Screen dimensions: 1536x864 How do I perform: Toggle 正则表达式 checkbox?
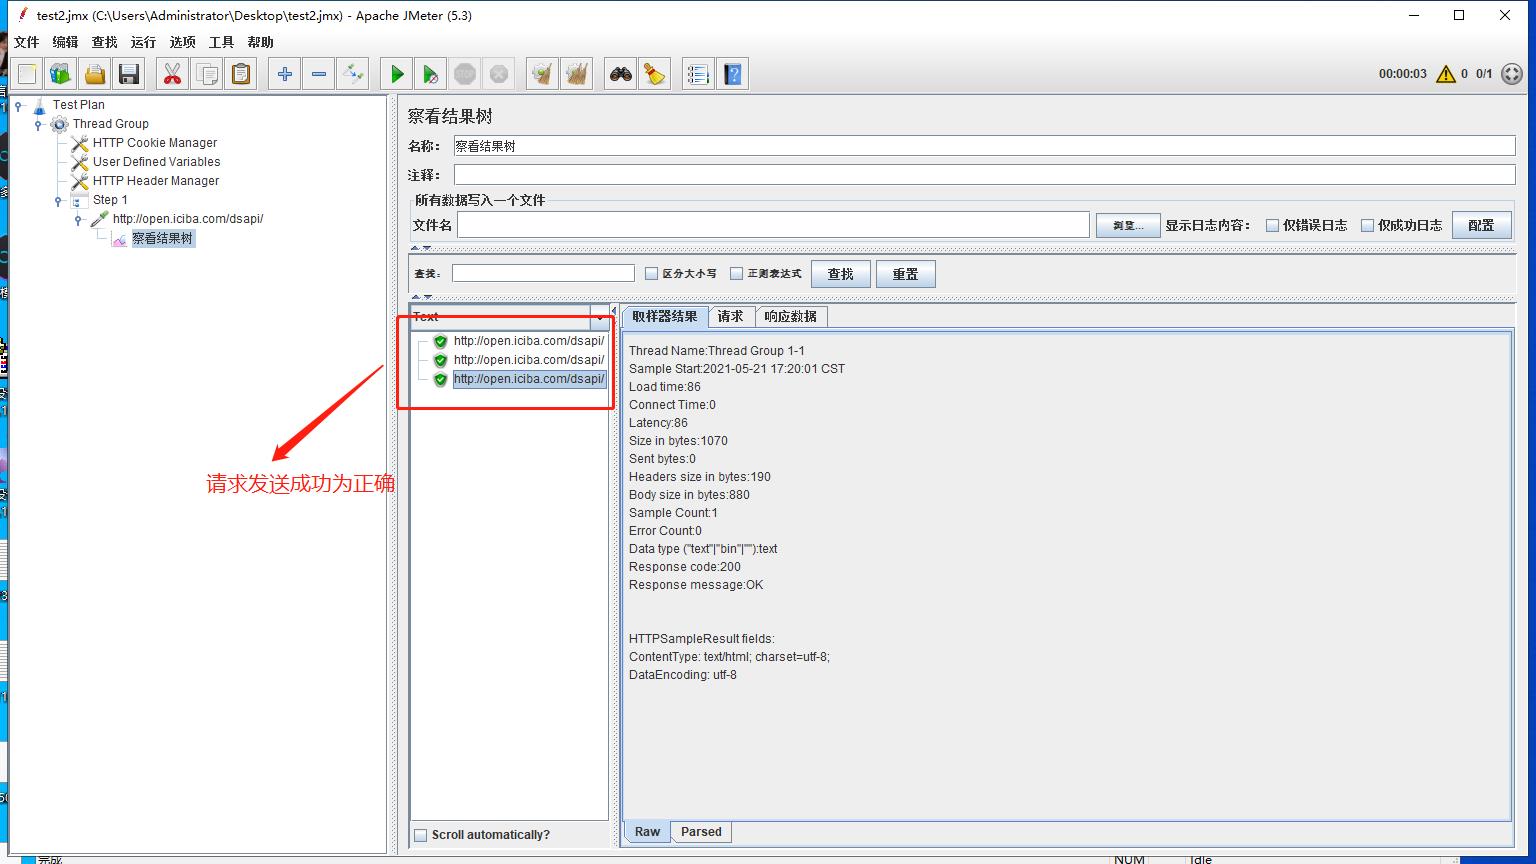[736, 274]
